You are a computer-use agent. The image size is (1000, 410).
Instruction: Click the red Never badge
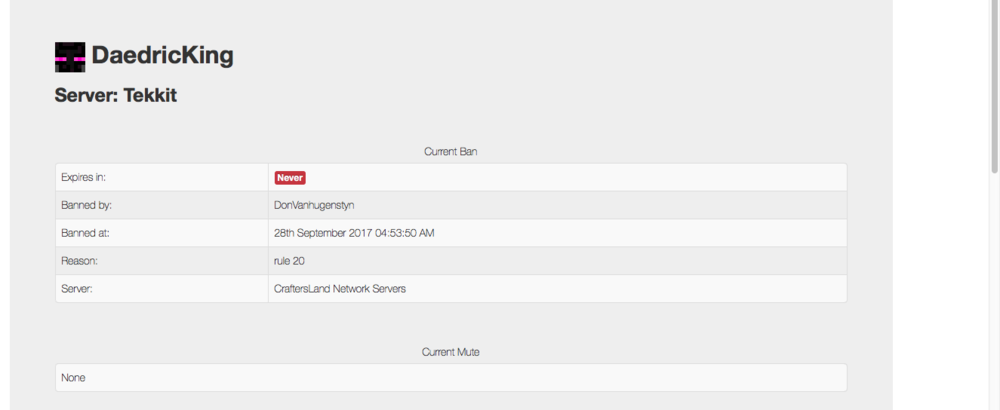point(290,177)
